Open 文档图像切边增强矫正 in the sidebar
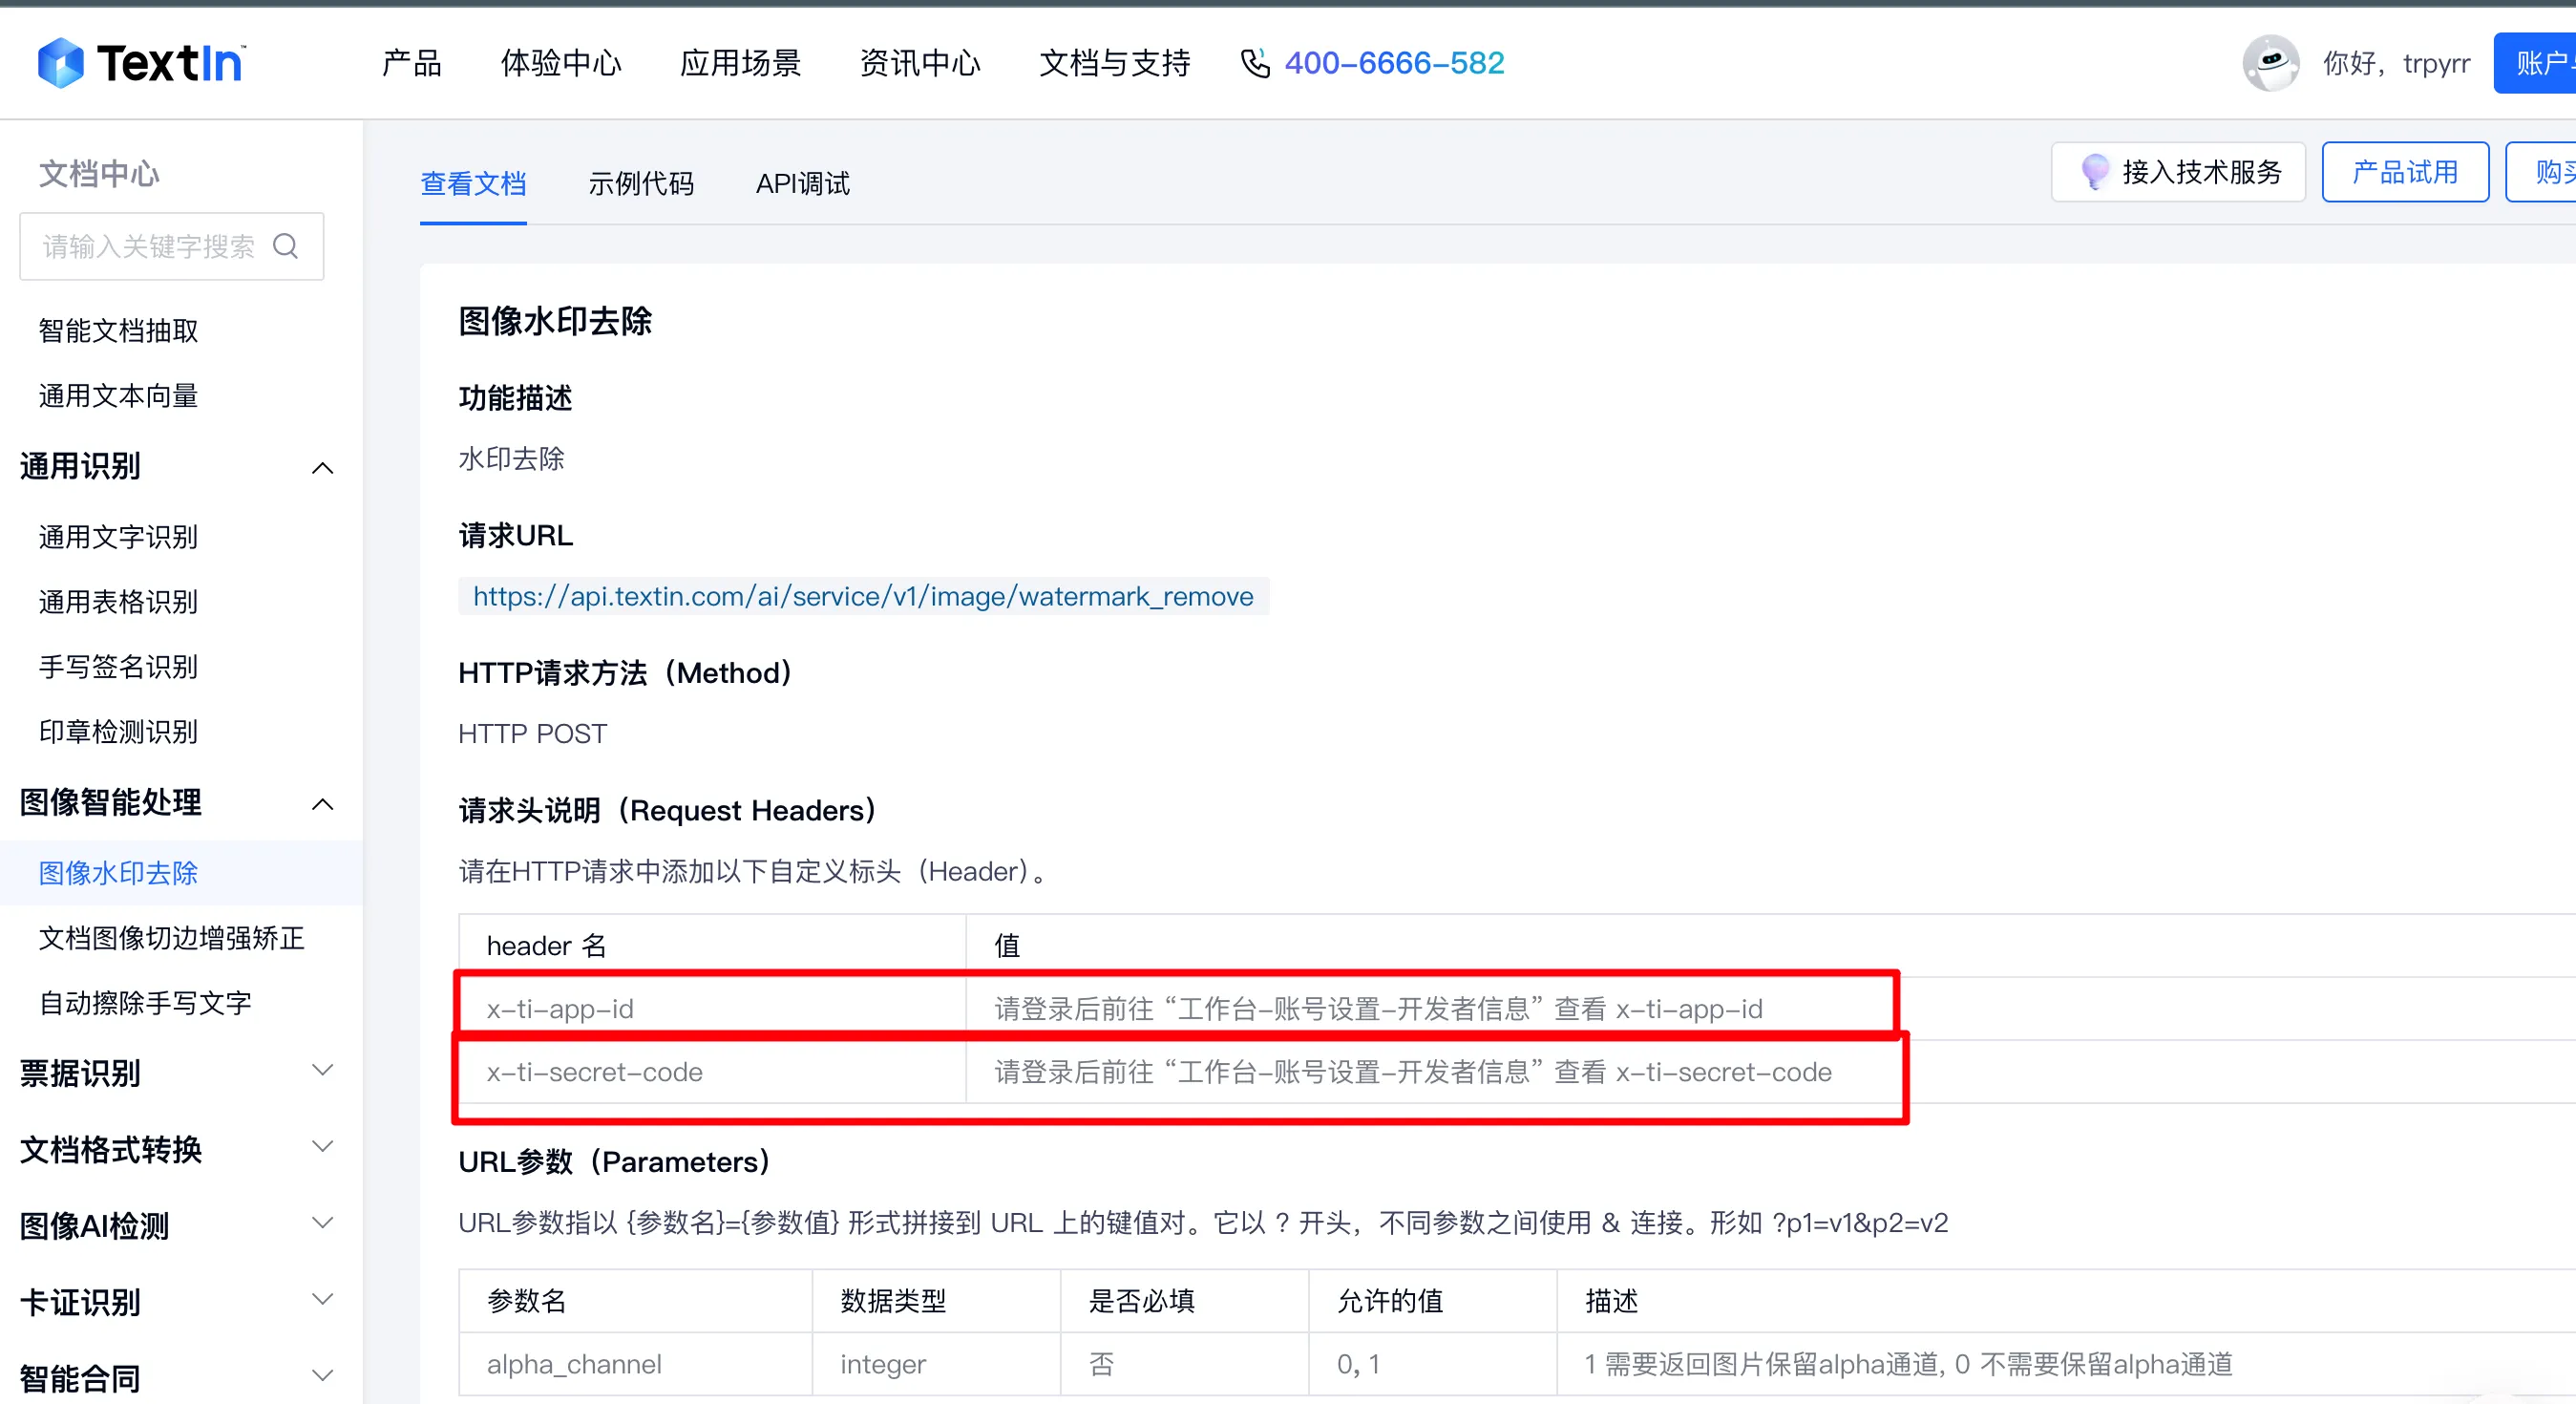 coord(171,938)
